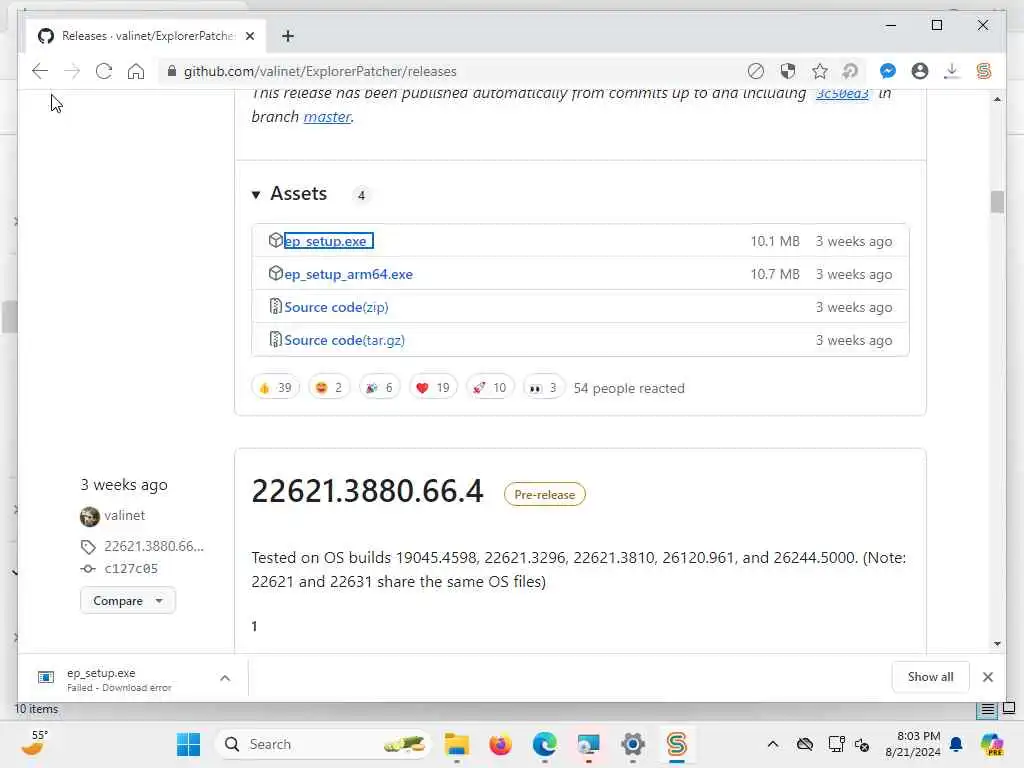Open tag 22621.3880.66... link
Viewport: 1024px width, 768px height.
[153, 546]
